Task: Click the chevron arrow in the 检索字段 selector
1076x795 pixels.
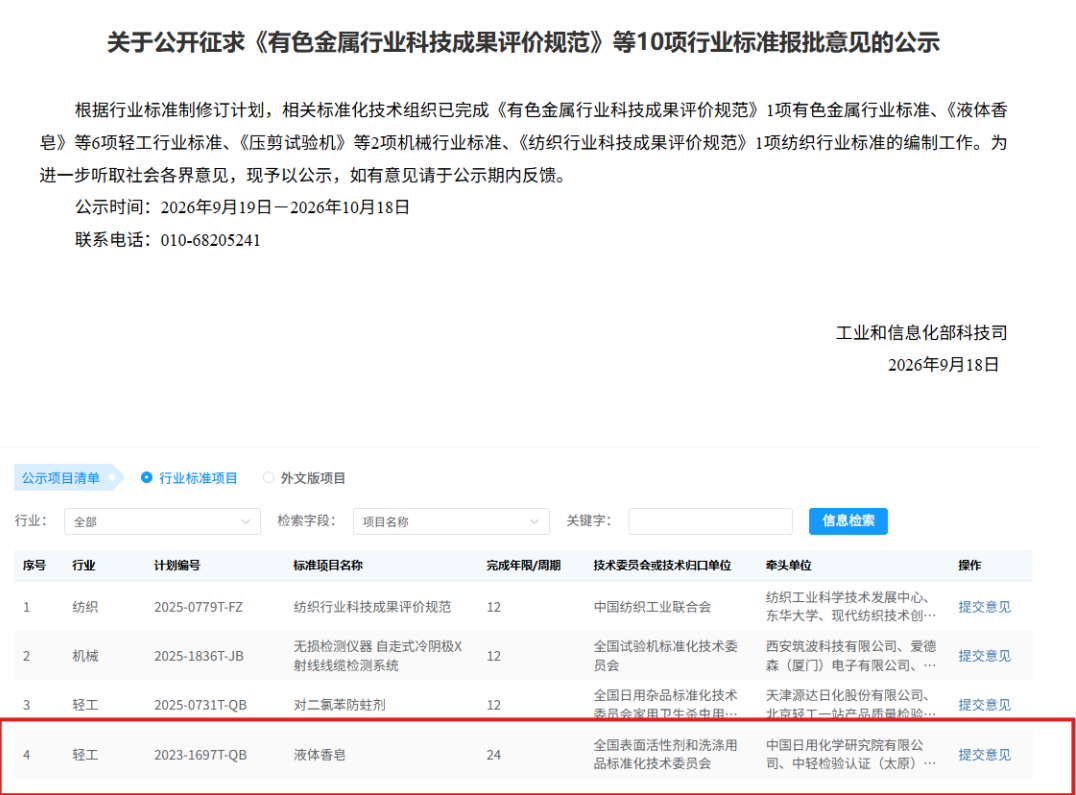Action: point(534,522)
